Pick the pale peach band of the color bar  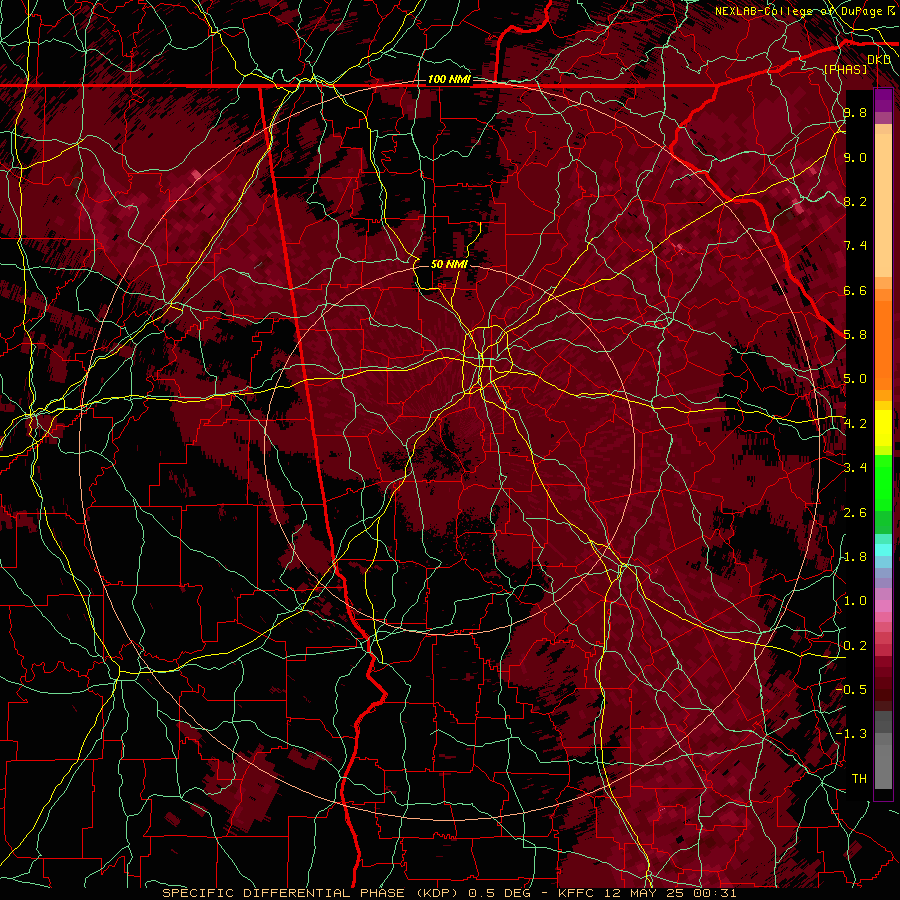pos(883,207)
